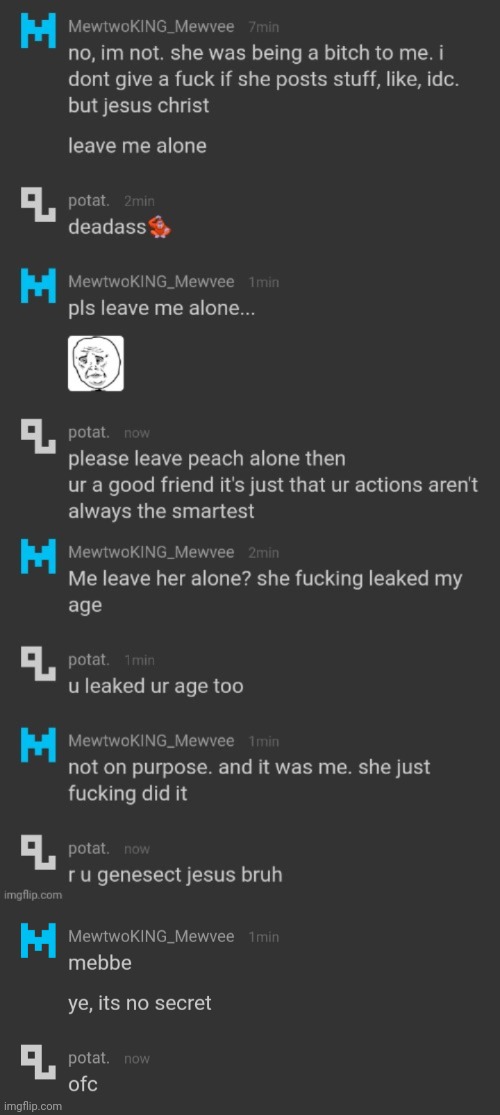Image resolution: width=500 pixels, height=1115 pixels.
Task: Open the potat. username above "deadass"
Action: click(88, 201)
